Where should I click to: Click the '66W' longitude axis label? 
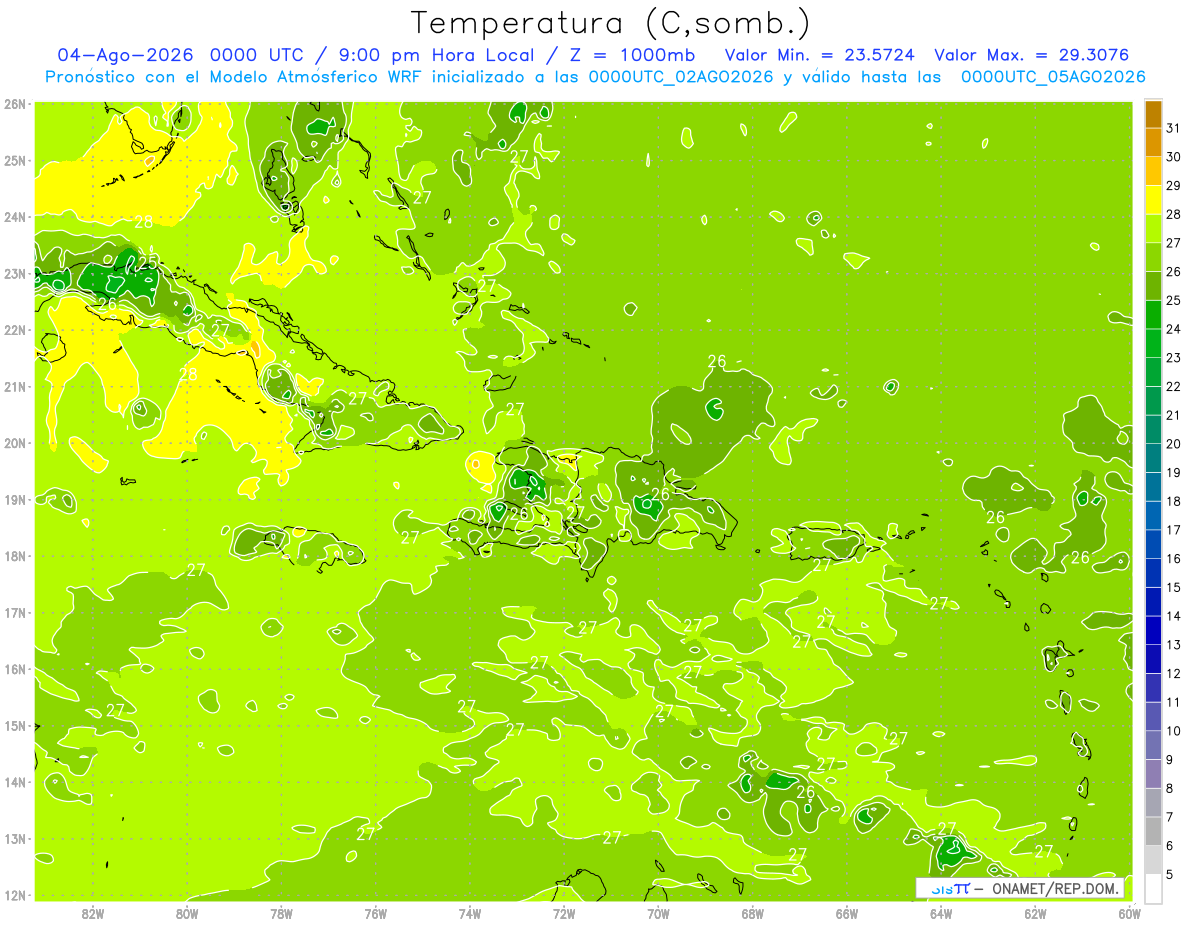tap(846, 913)
